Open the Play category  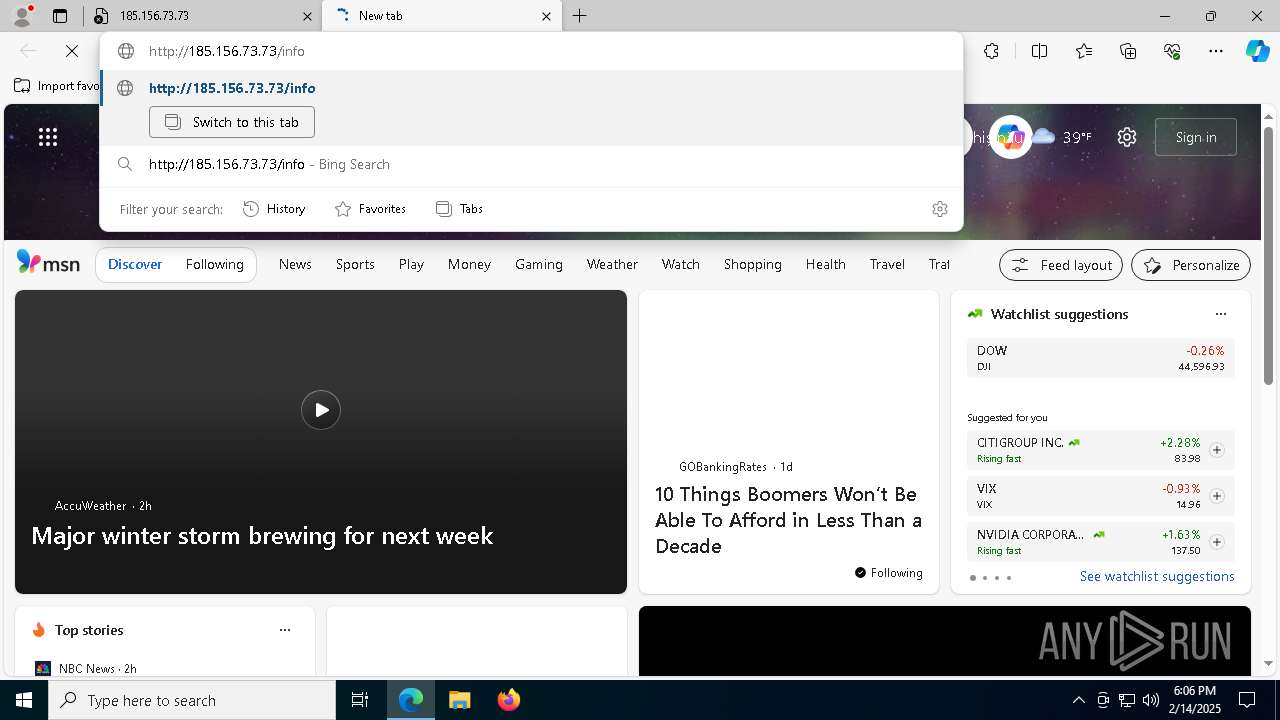coord(411,264)
